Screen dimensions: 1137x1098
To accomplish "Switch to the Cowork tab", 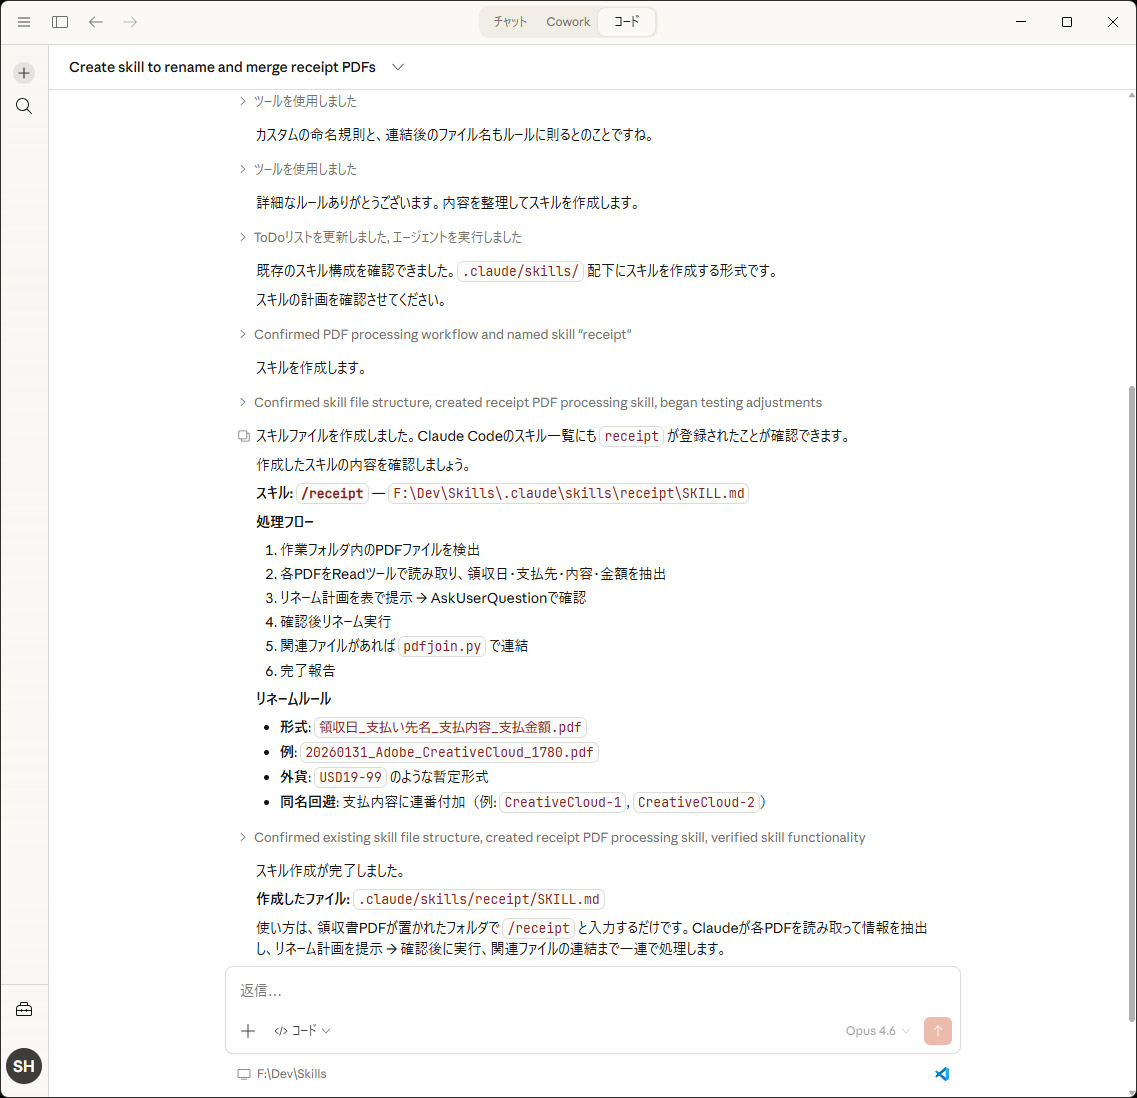I will click(x=567, y=21).
